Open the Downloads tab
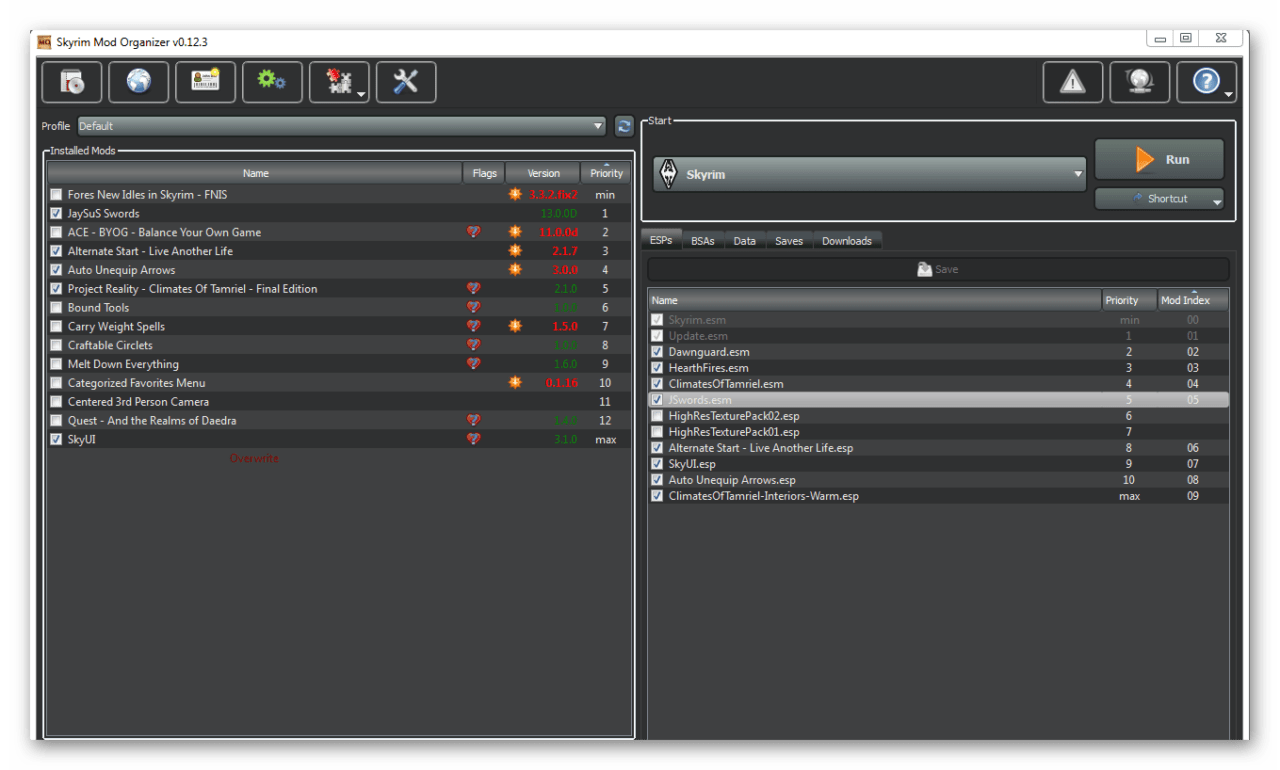 tap(847, 241)
